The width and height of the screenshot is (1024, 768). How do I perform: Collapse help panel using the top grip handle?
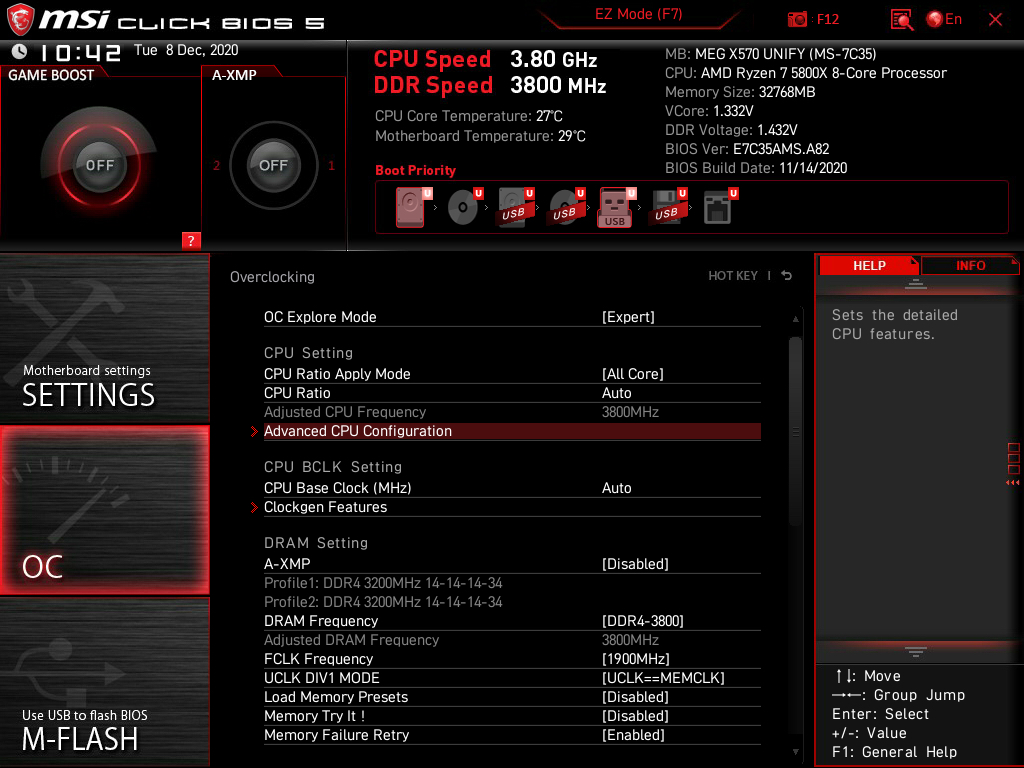pos(916,284)
